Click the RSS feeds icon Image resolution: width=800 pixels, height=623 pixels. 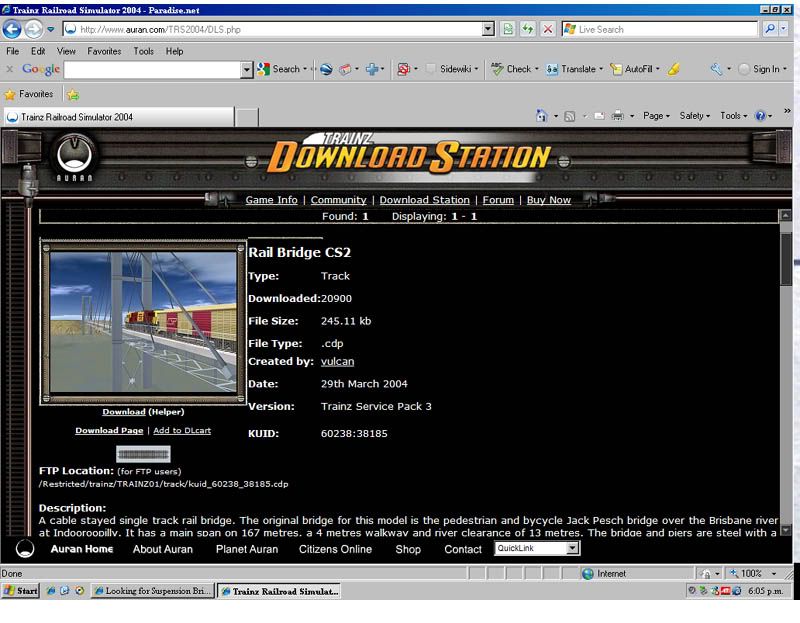(569, 116)
